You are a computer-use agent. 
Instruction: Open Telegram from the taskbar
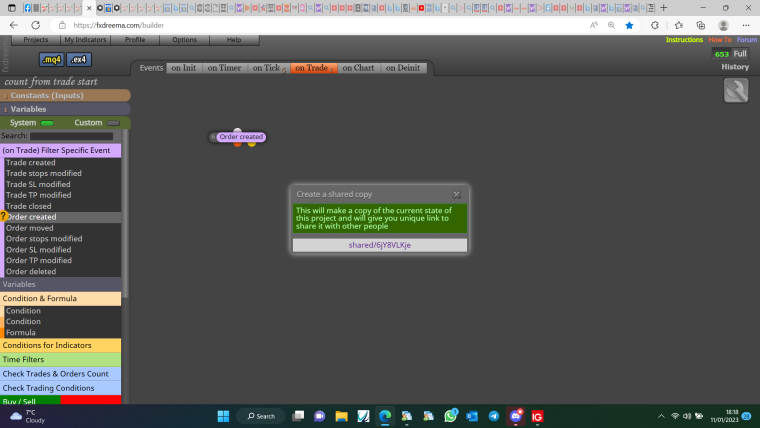[x=493, y=416]
